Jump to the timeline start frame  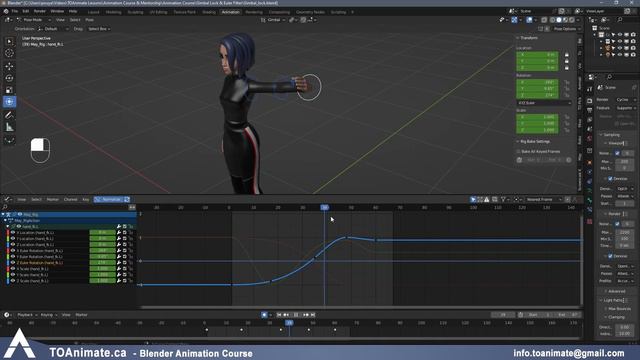279,315
